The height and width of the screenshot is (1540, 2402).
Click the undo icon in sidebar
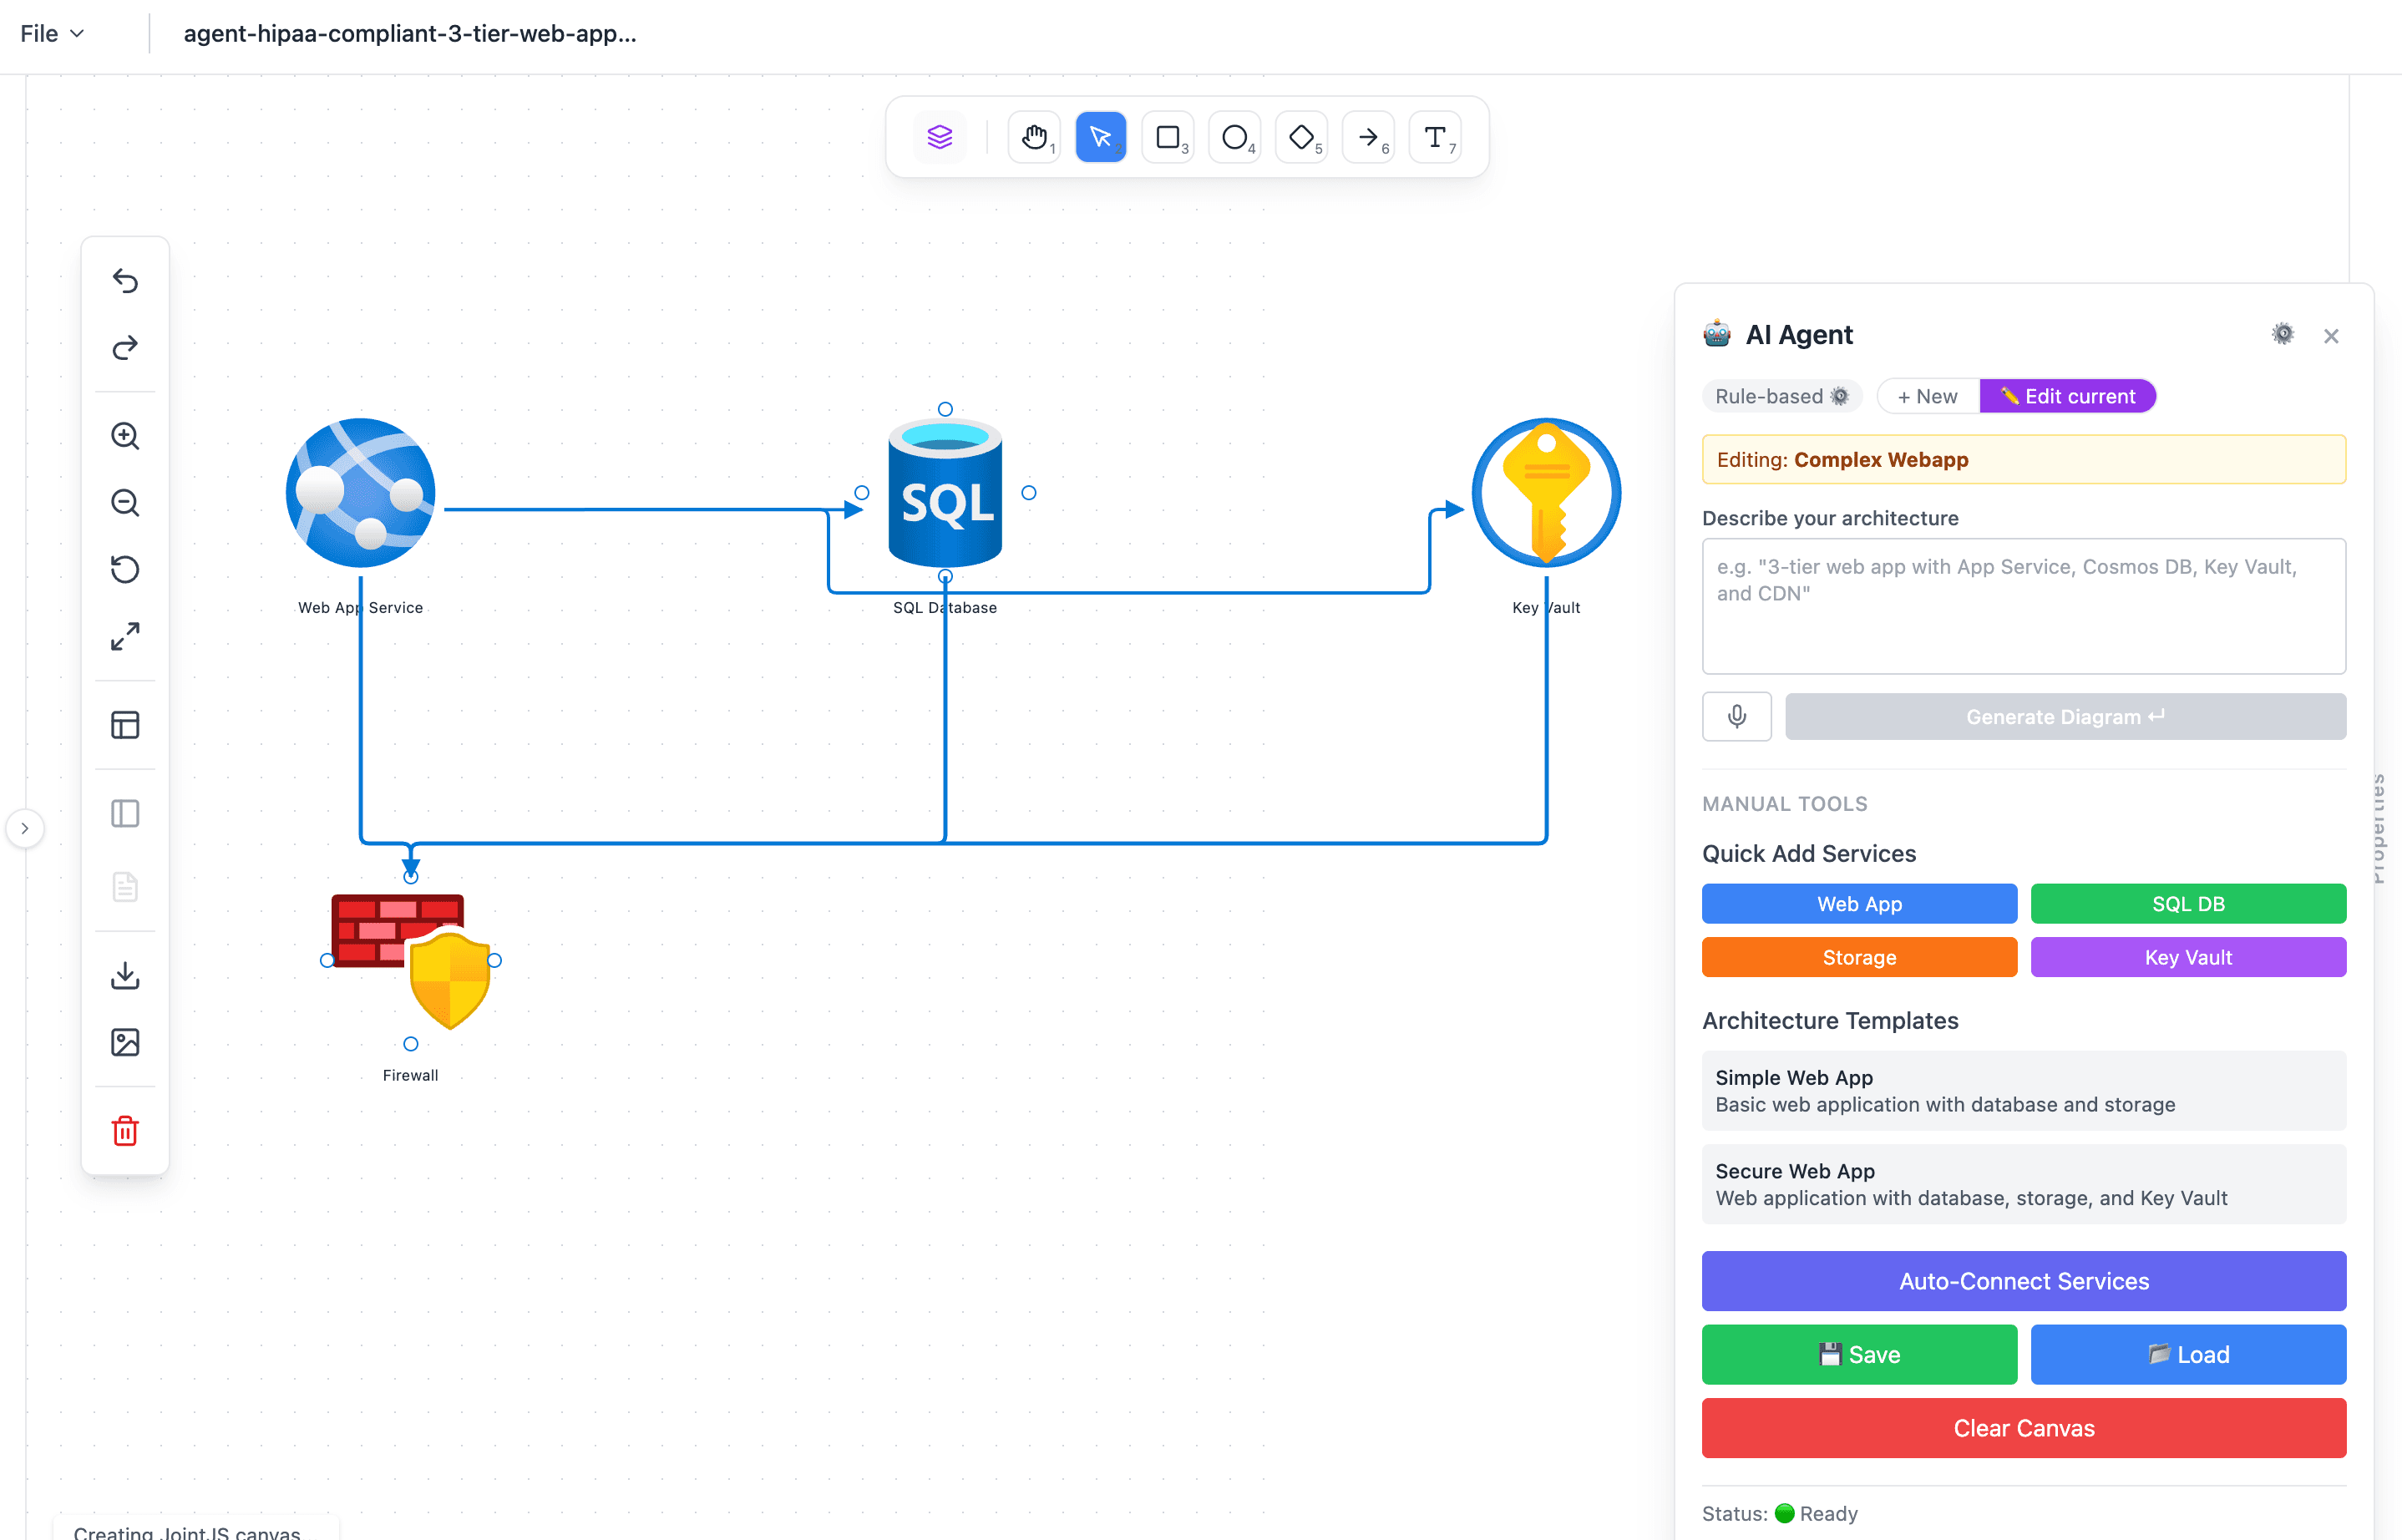point(125,281)
